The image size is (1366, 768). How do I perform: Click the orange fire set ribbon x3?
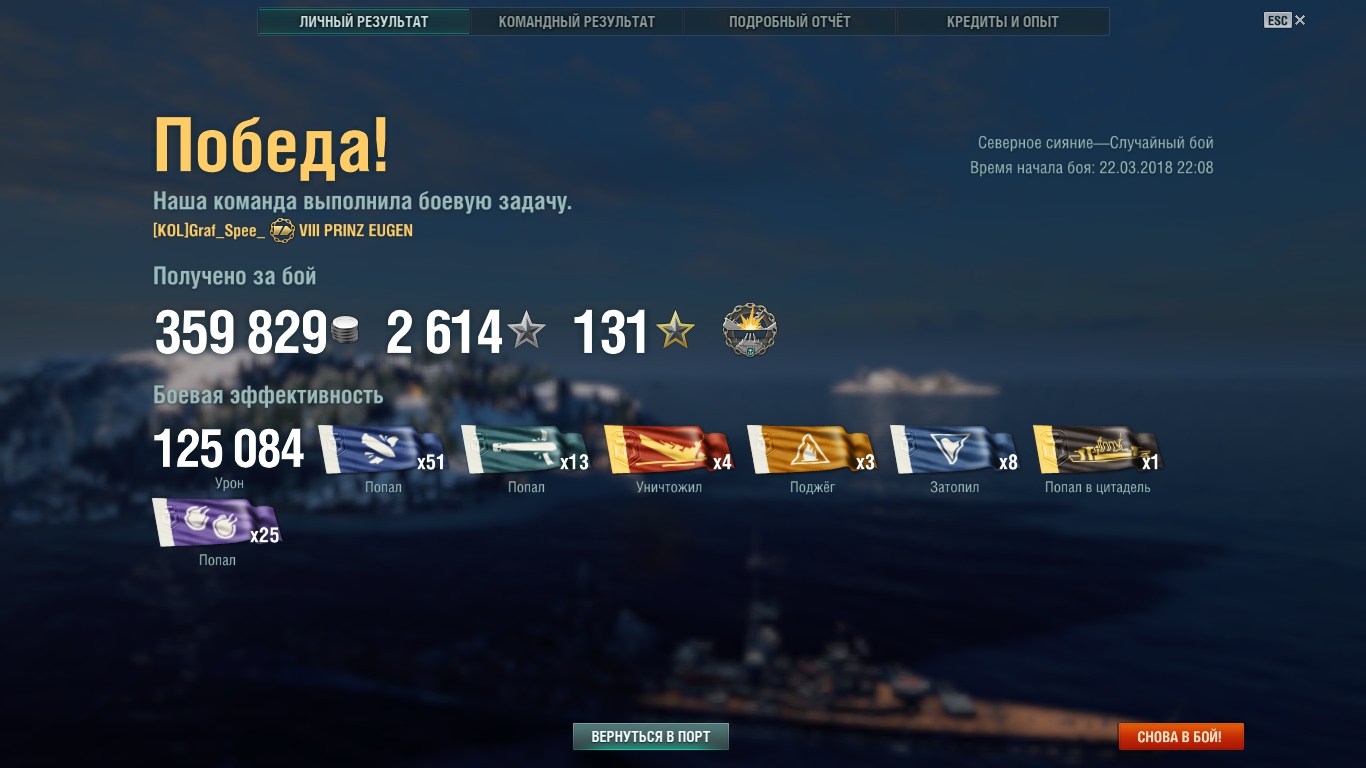tap(811, 450)
